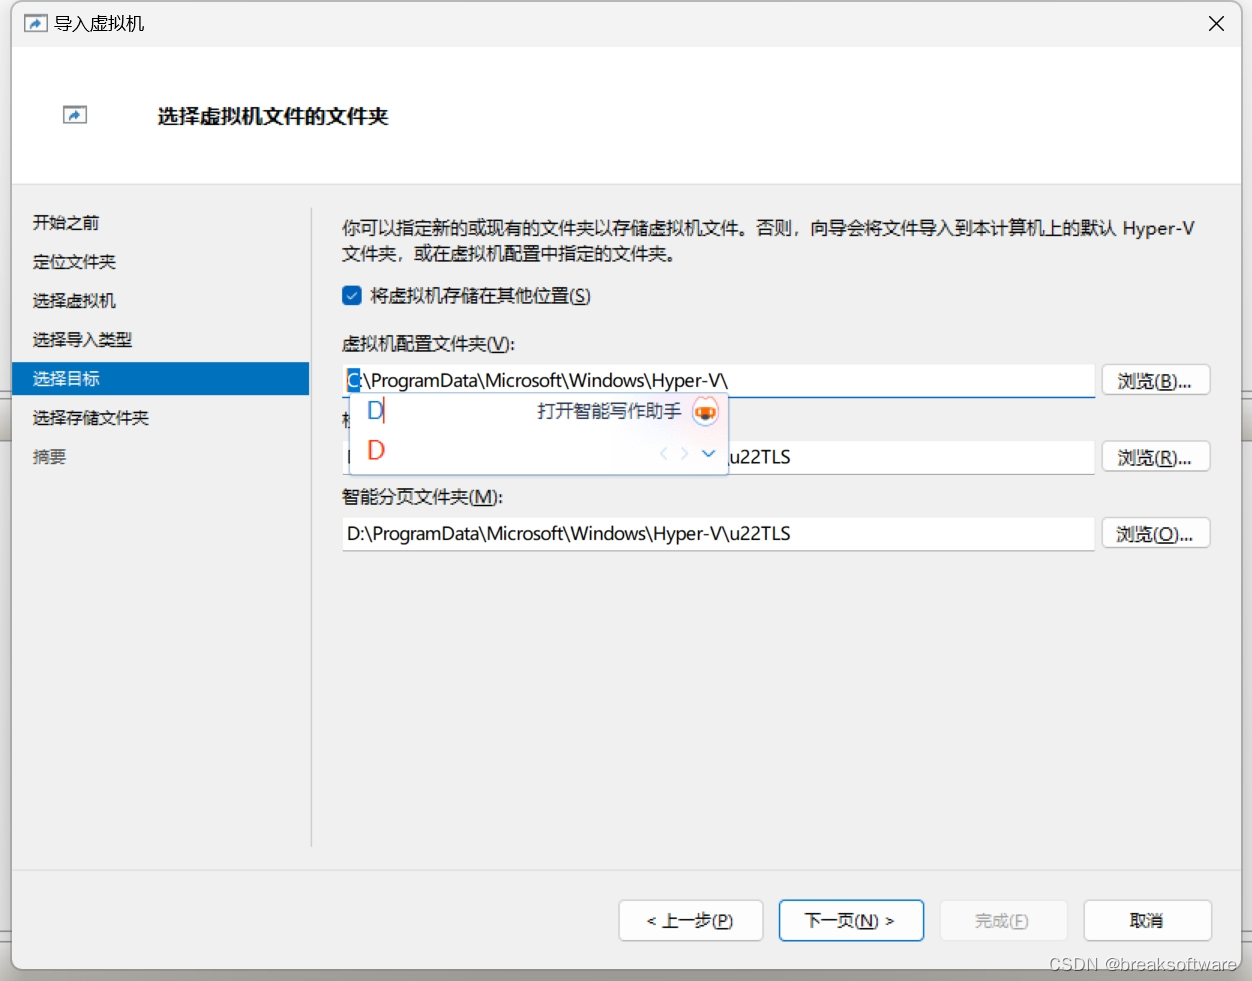This screenshot has width=1252, height=981.
Task: Go to previous IME candidate page arrow
Action: 663,454
